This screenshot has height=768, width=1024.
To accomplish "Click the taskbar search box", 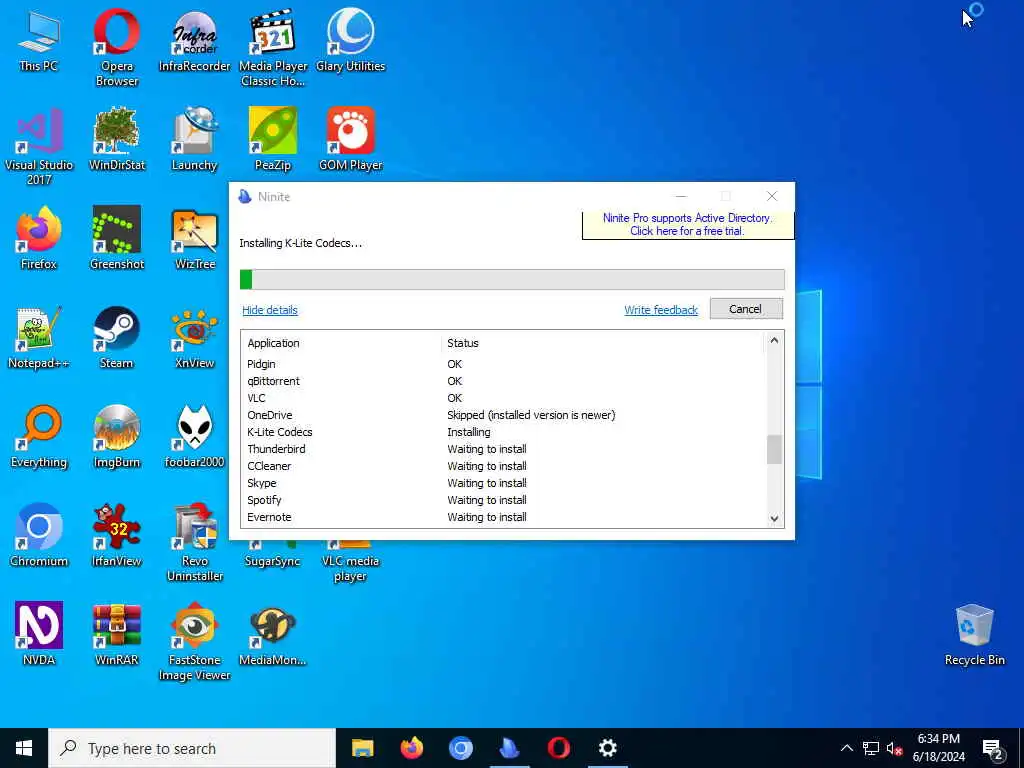I will pos(192,748).
